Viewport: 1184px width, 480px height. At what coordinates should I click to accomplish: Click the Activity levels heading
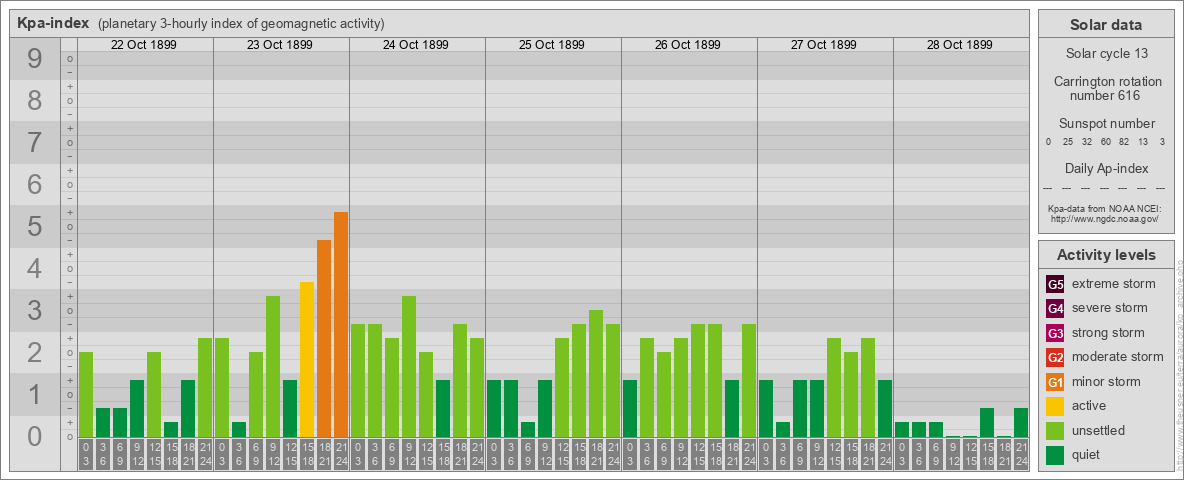[1106, 255]
